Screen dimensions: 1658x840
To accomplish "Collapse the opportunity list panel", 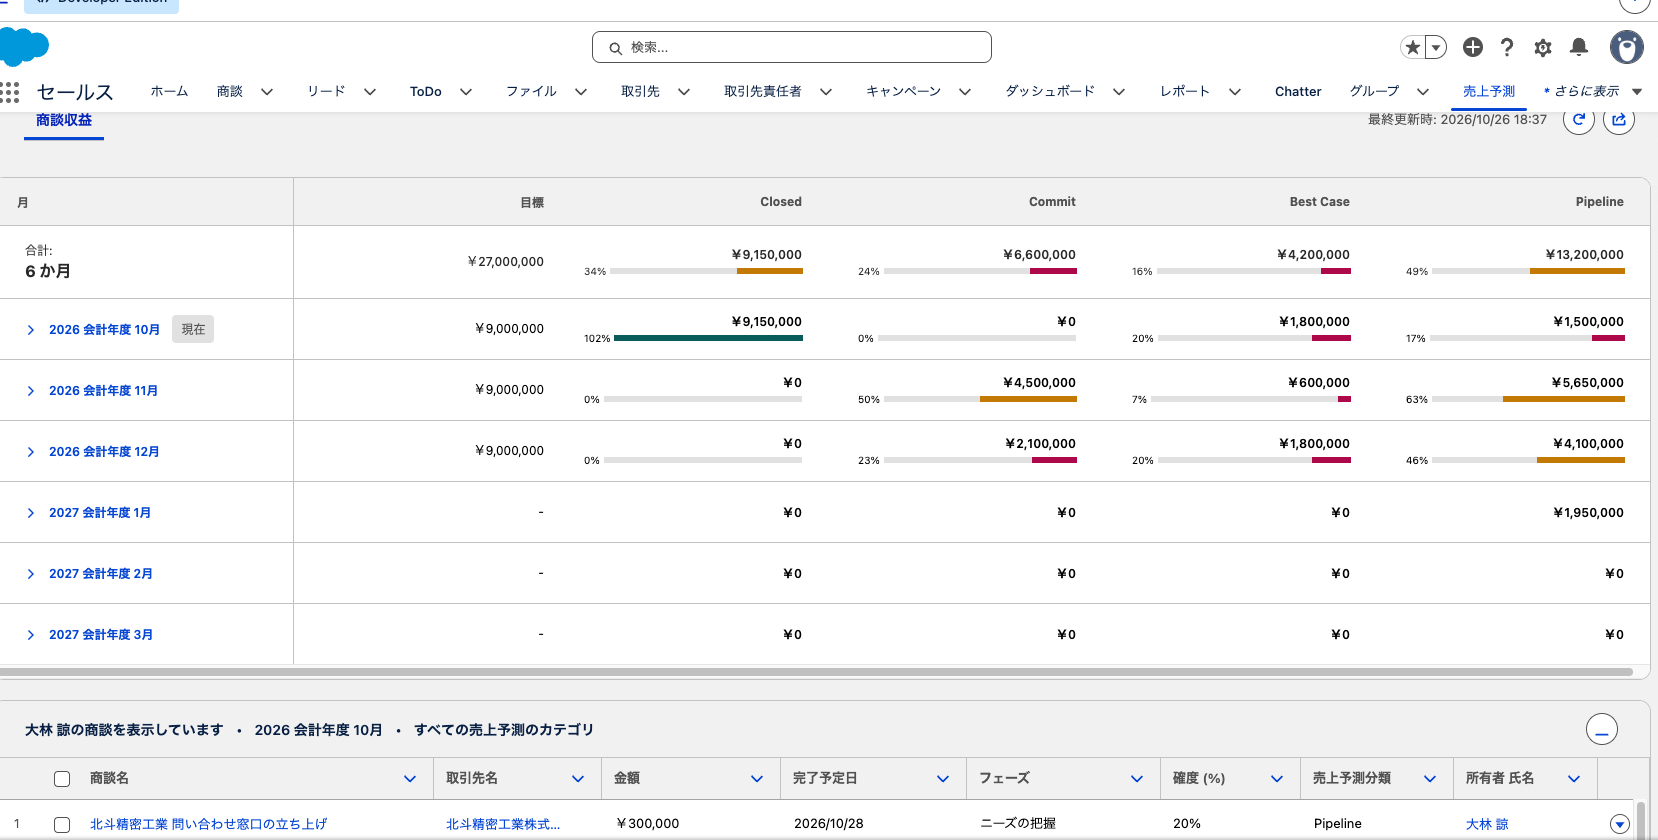I will tap(1602, 729).
